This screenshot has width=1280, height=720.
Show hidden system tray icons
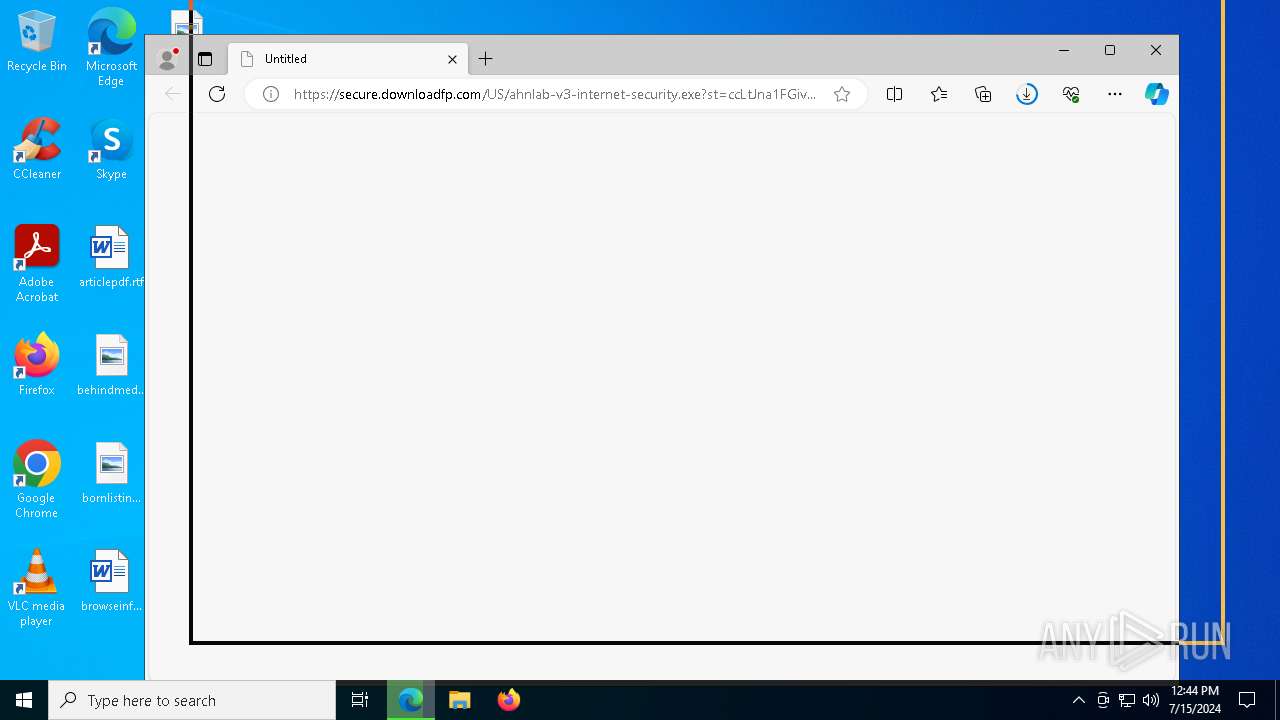point(1079,700)
